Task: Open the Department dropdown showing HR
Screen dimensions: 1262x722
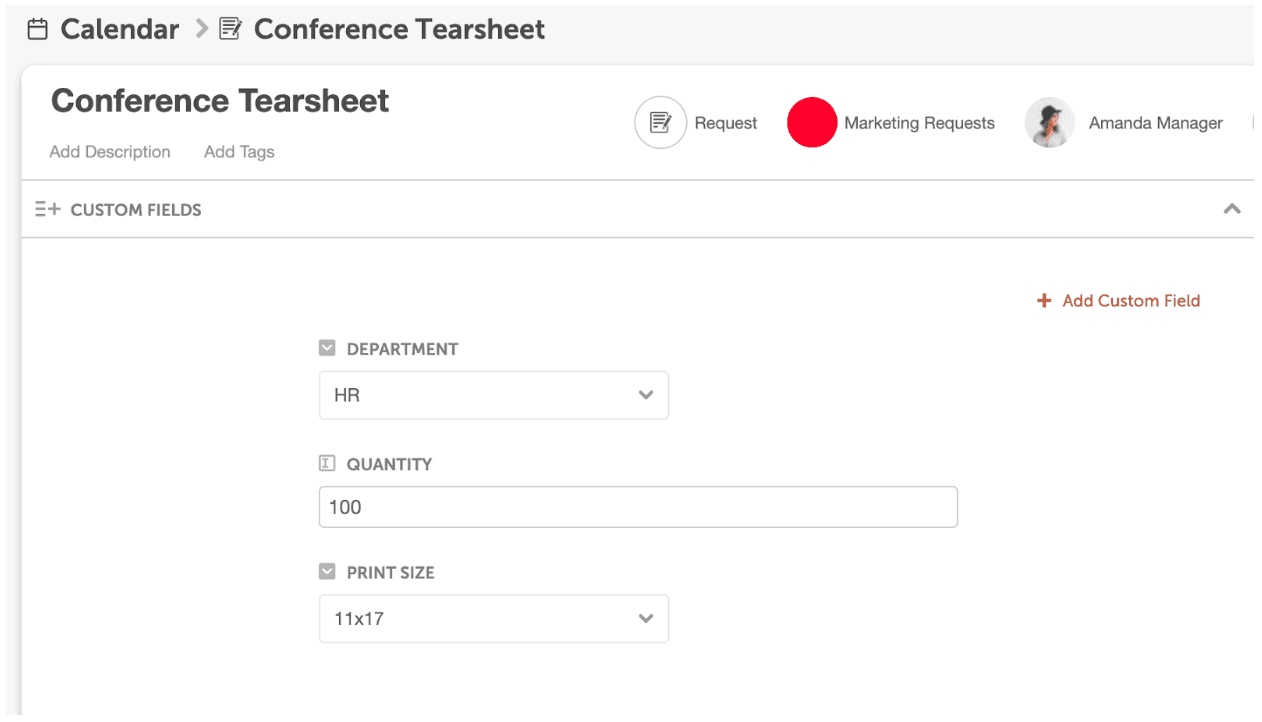Action: [x=494, y=395]
